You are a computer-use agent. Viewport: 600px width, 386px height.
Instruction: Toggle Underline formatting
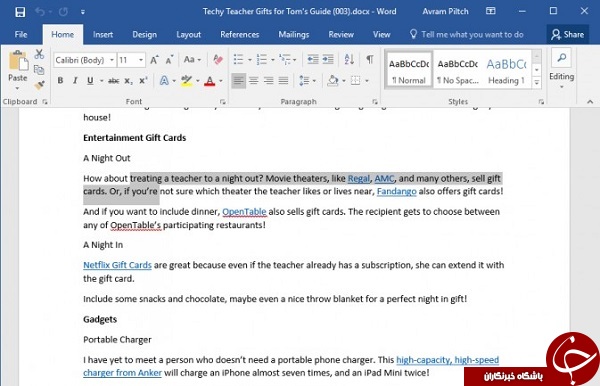(x=90, y=81)
